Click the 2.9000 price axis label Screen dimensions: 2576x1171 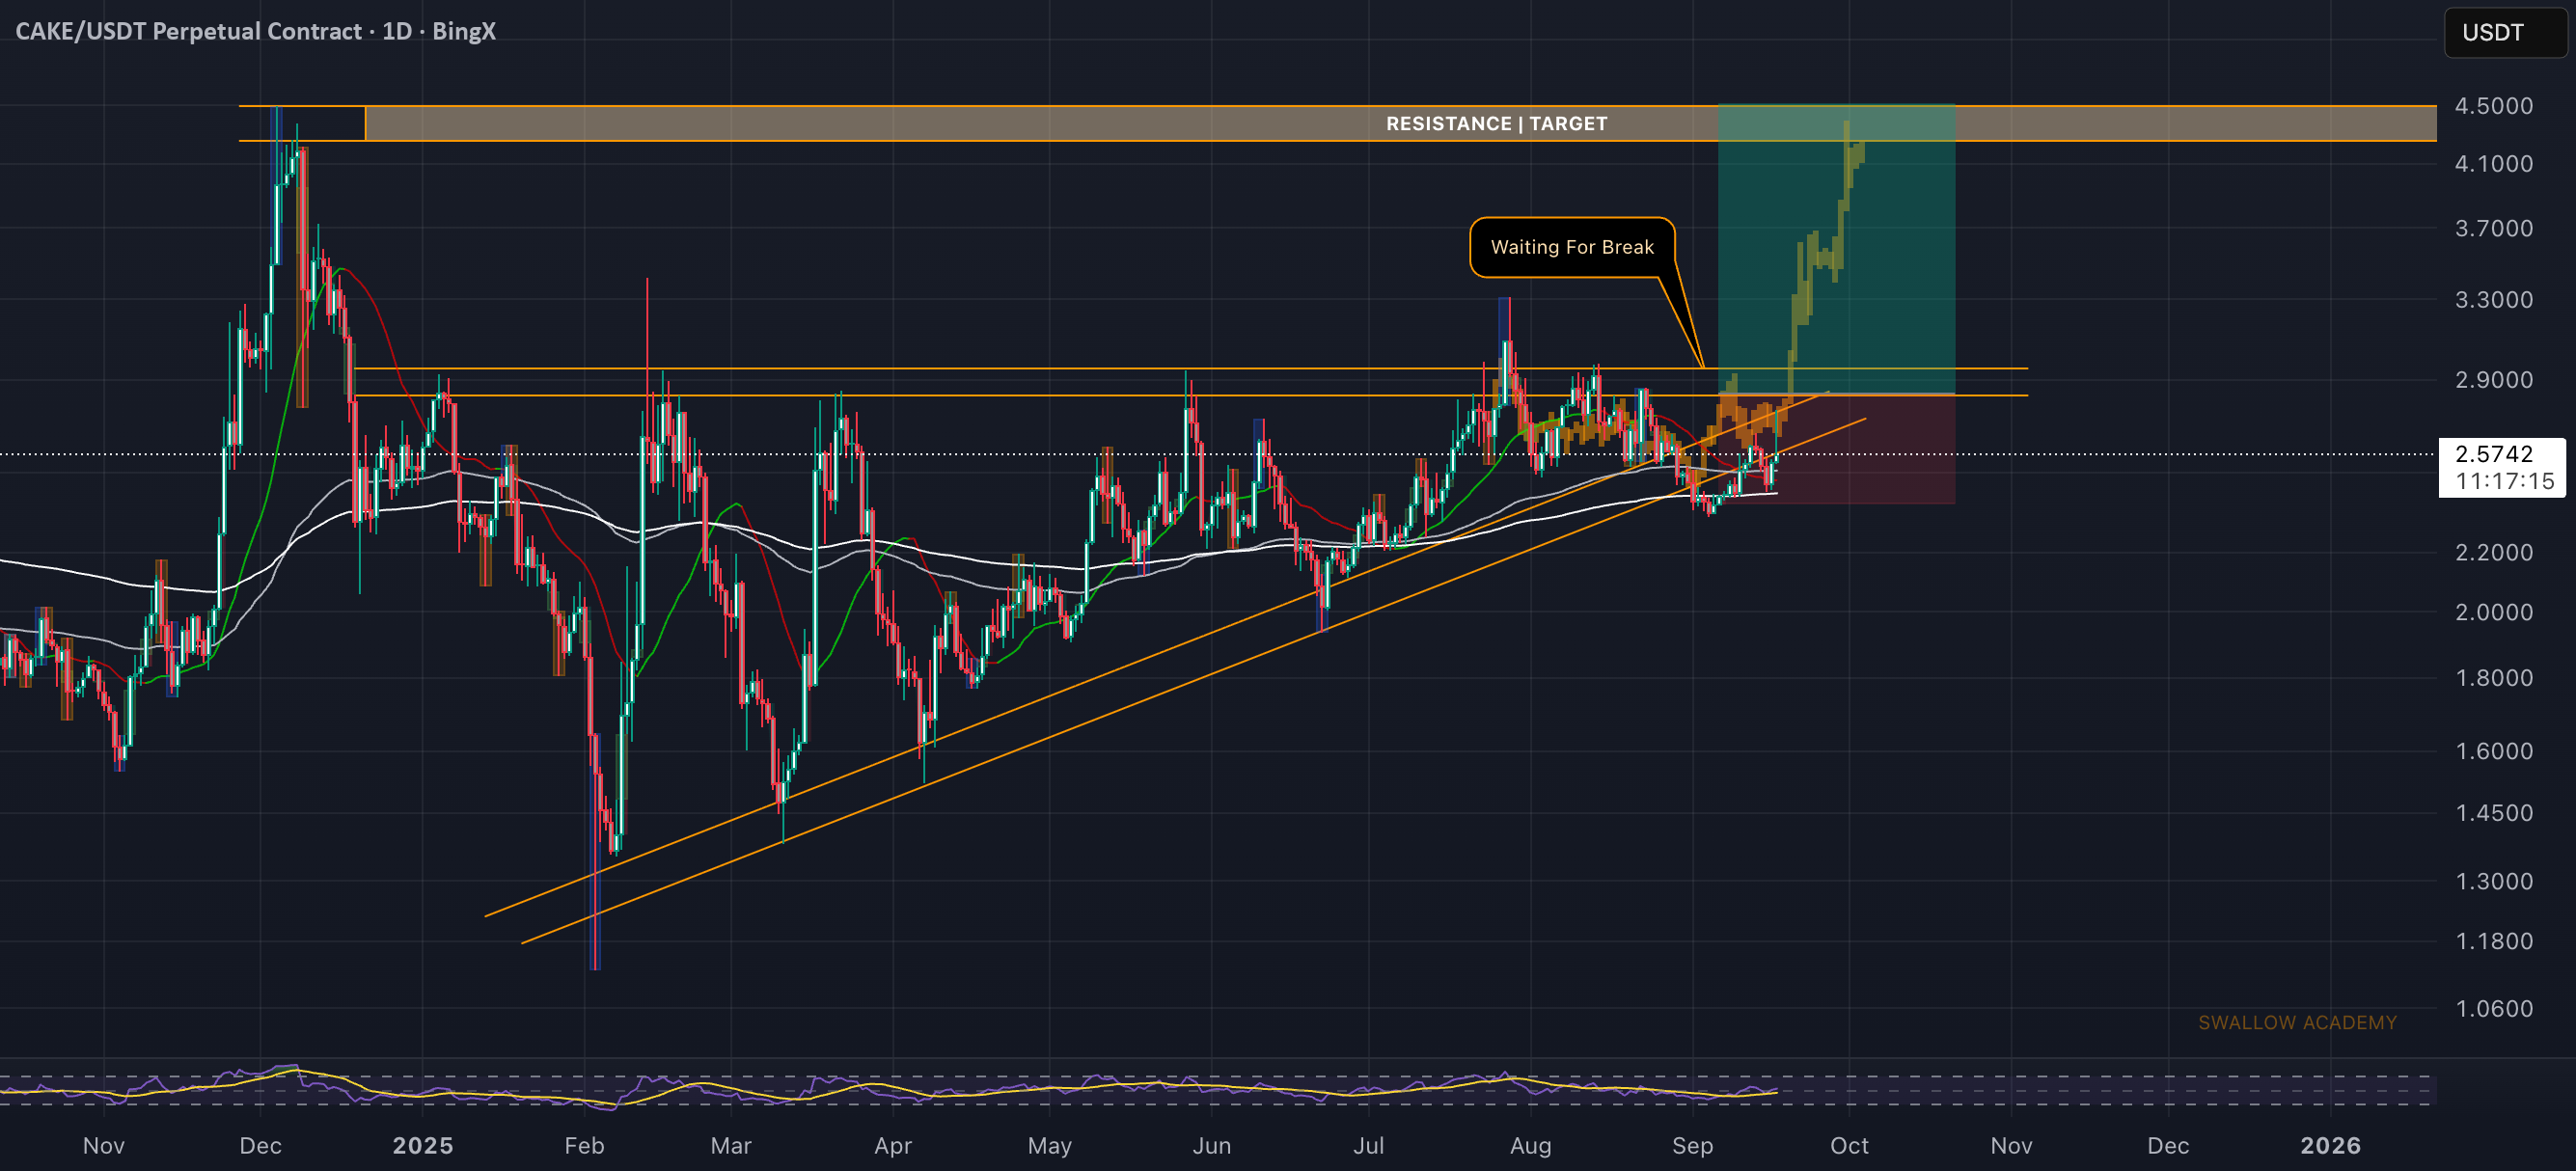2493,380
